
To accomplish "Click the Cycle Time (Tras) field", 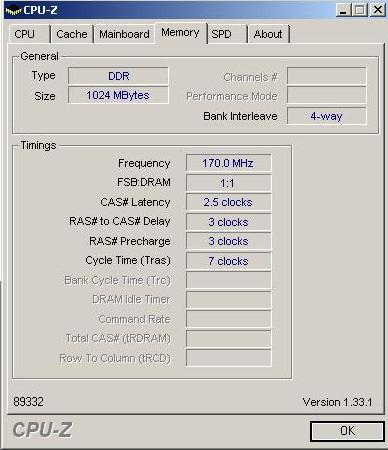I will (x=228, y=261).
